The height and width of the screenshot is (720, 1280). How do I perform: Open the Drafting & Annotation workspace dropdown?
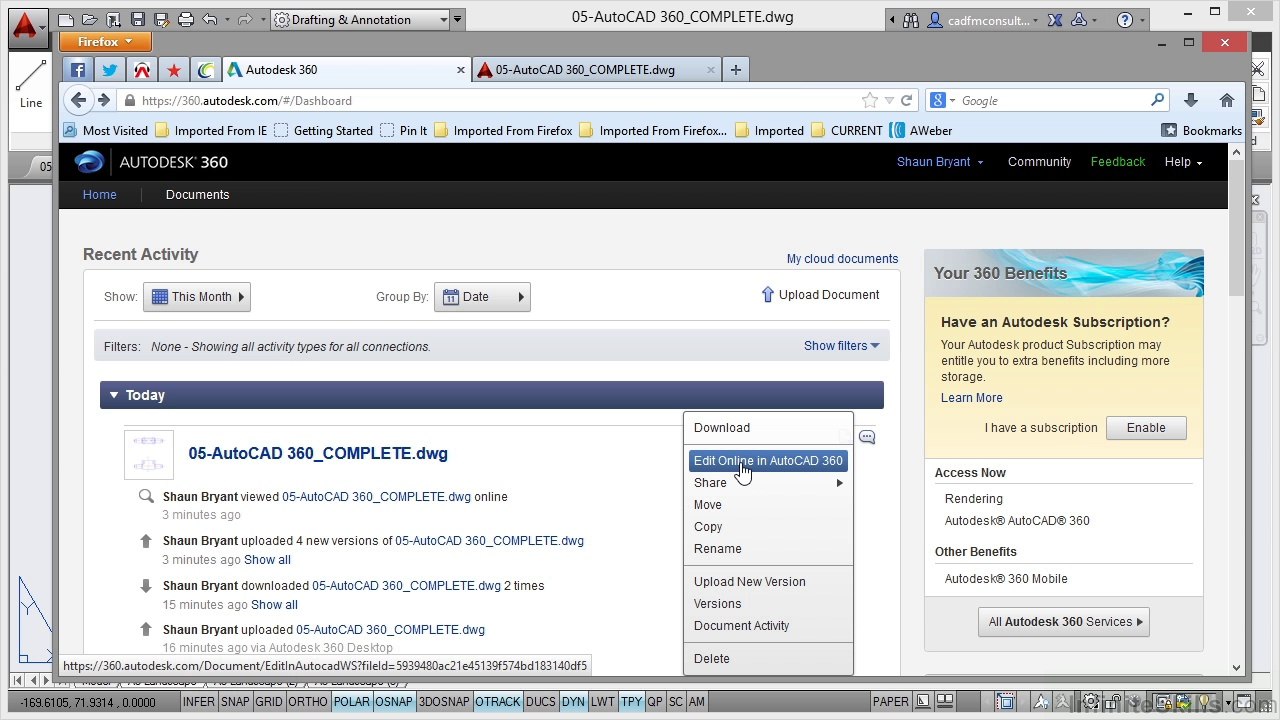tap(360, 20)
